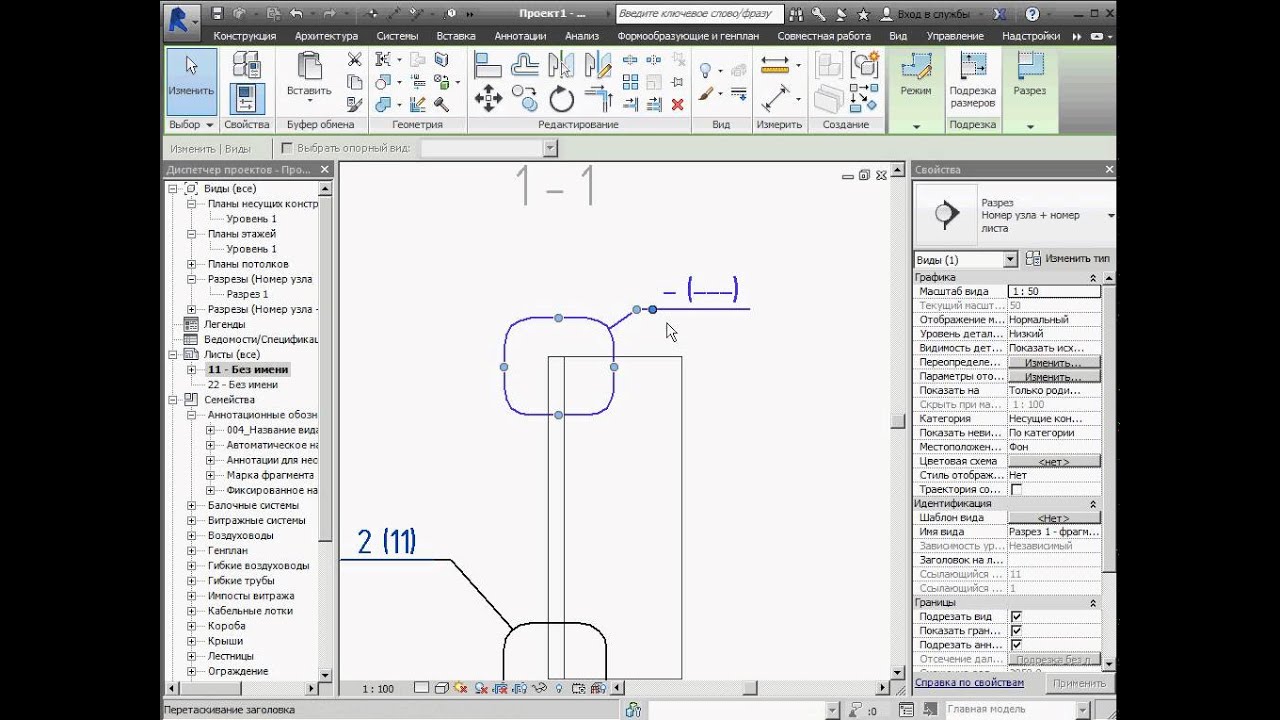Click the <нет> button for Цветовая схема
Image resolution: width=1280 pixels, height=720 pixels.
(x=1053, y=461)
